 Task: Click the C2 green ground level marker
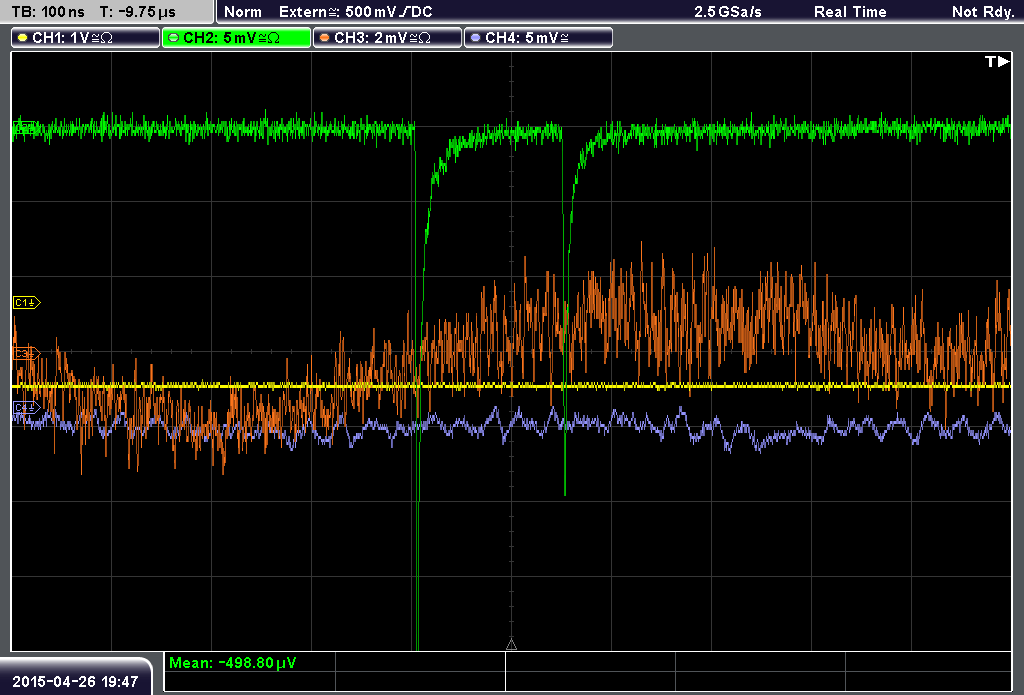point(25,127)
